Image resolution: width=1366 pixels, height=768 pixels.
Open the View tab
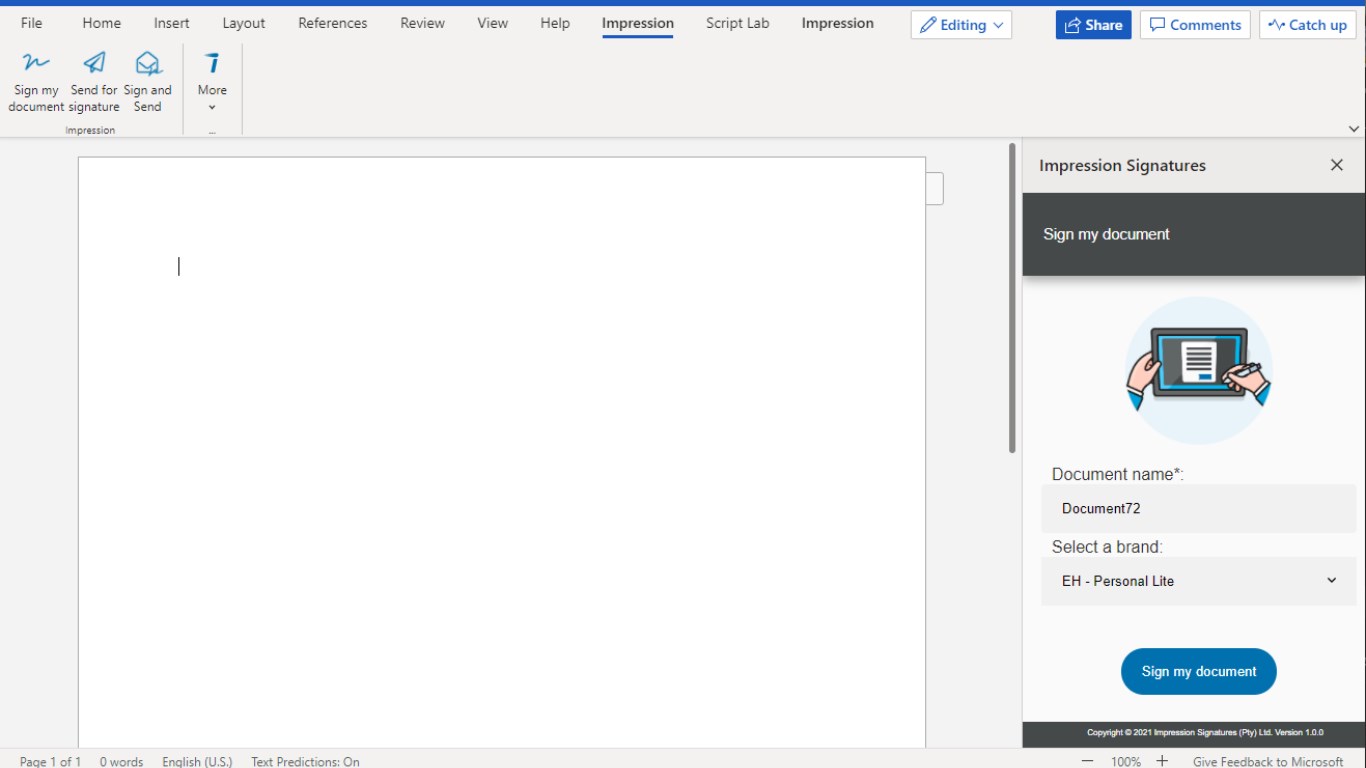(x=492, y=23)
